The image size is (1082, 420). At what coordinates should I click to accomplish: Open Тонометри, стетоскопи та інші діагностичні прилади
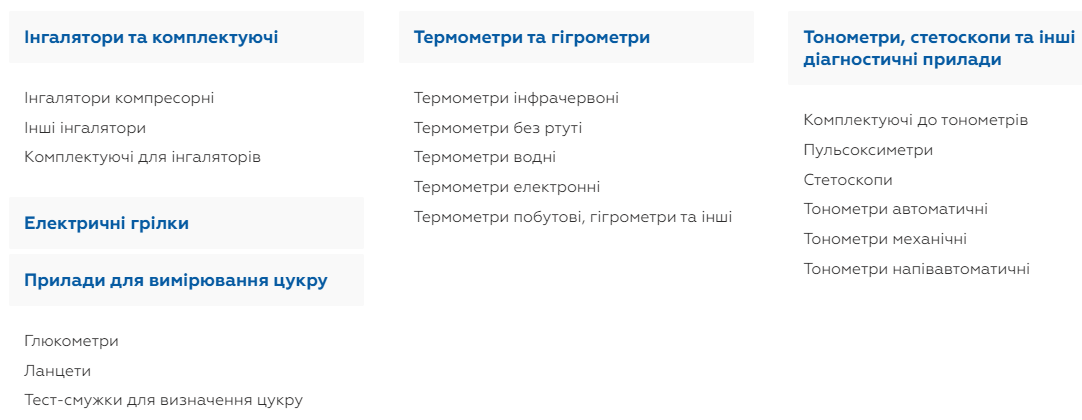tap(938, 48)
